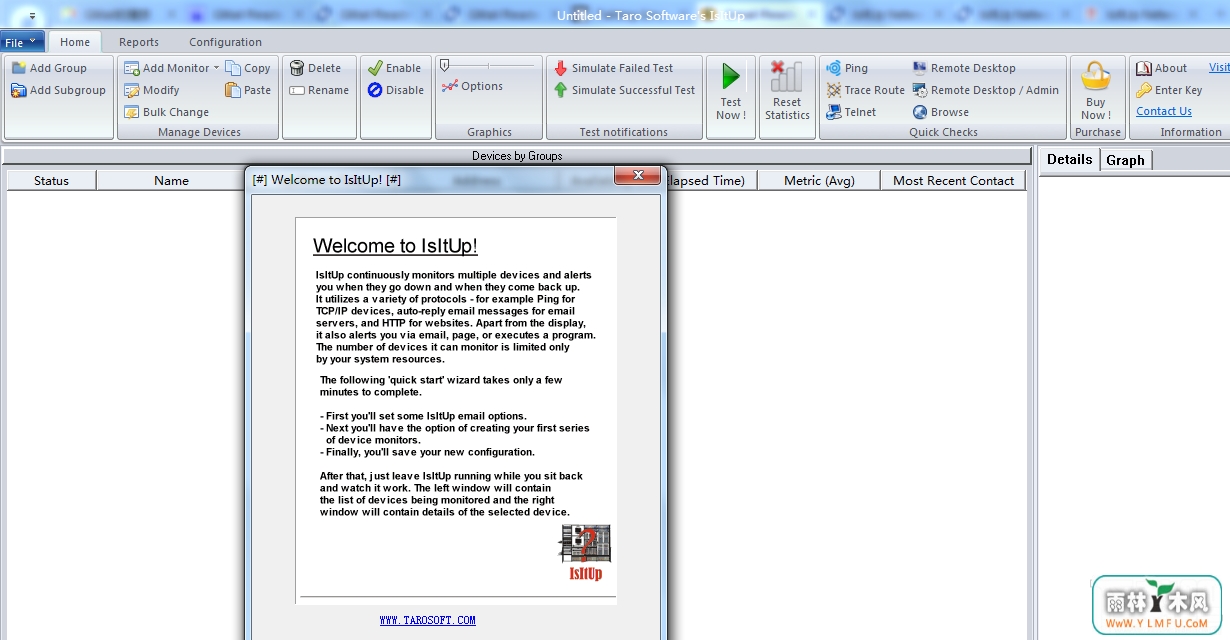Open Telnet quick check
The height and width of the screenshot is (640, 1230).
tap(851, 112)
